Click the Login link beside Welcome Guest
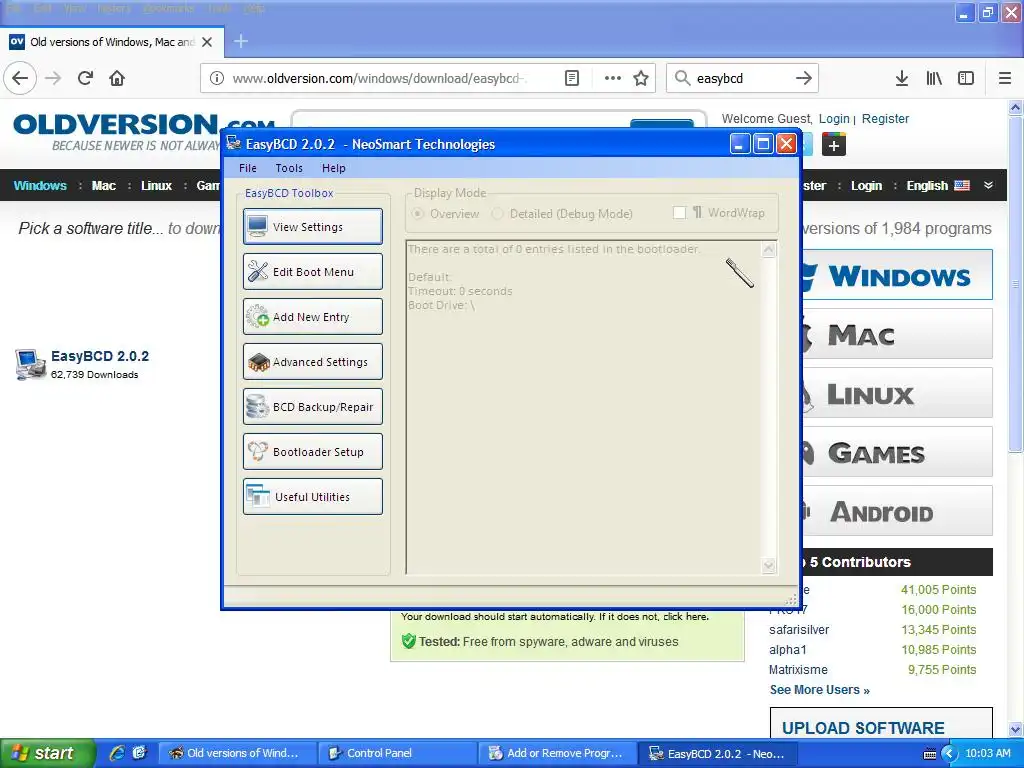Viewport: 1024px width, 768px height. [834, 119]
